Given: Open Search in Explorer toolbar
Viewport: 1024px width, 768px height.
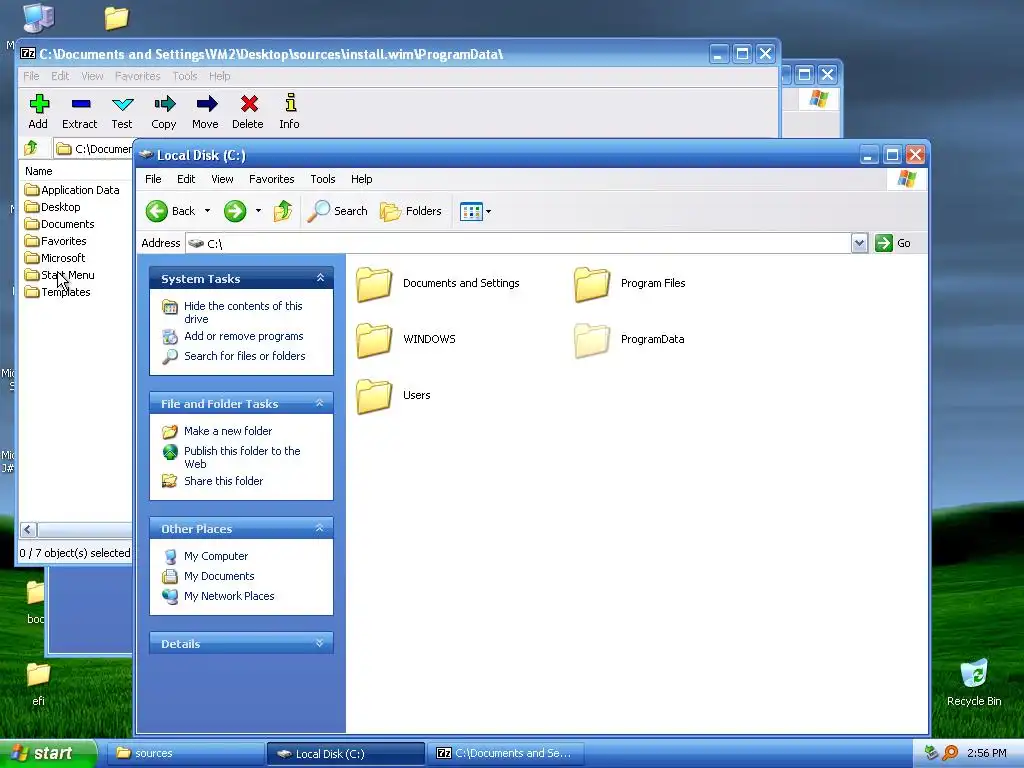Looking at the screenshot, I should coord(338,211).
